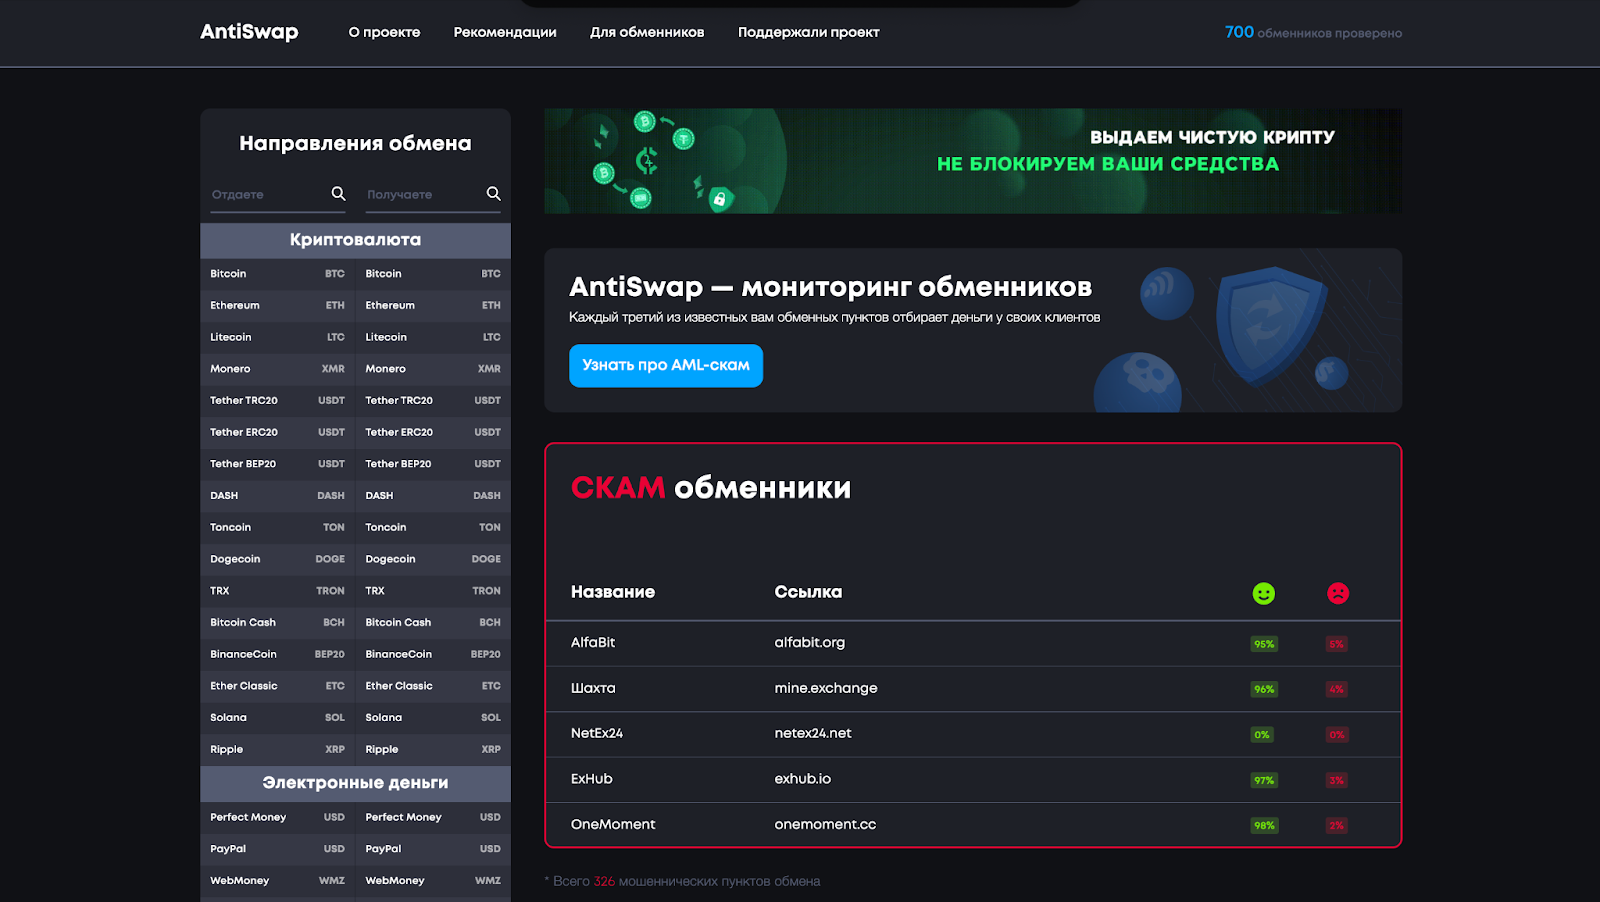Click the Узнать про AML-скам button
1600x902 pixels.
pyautogui.click(x=666, y=366)
